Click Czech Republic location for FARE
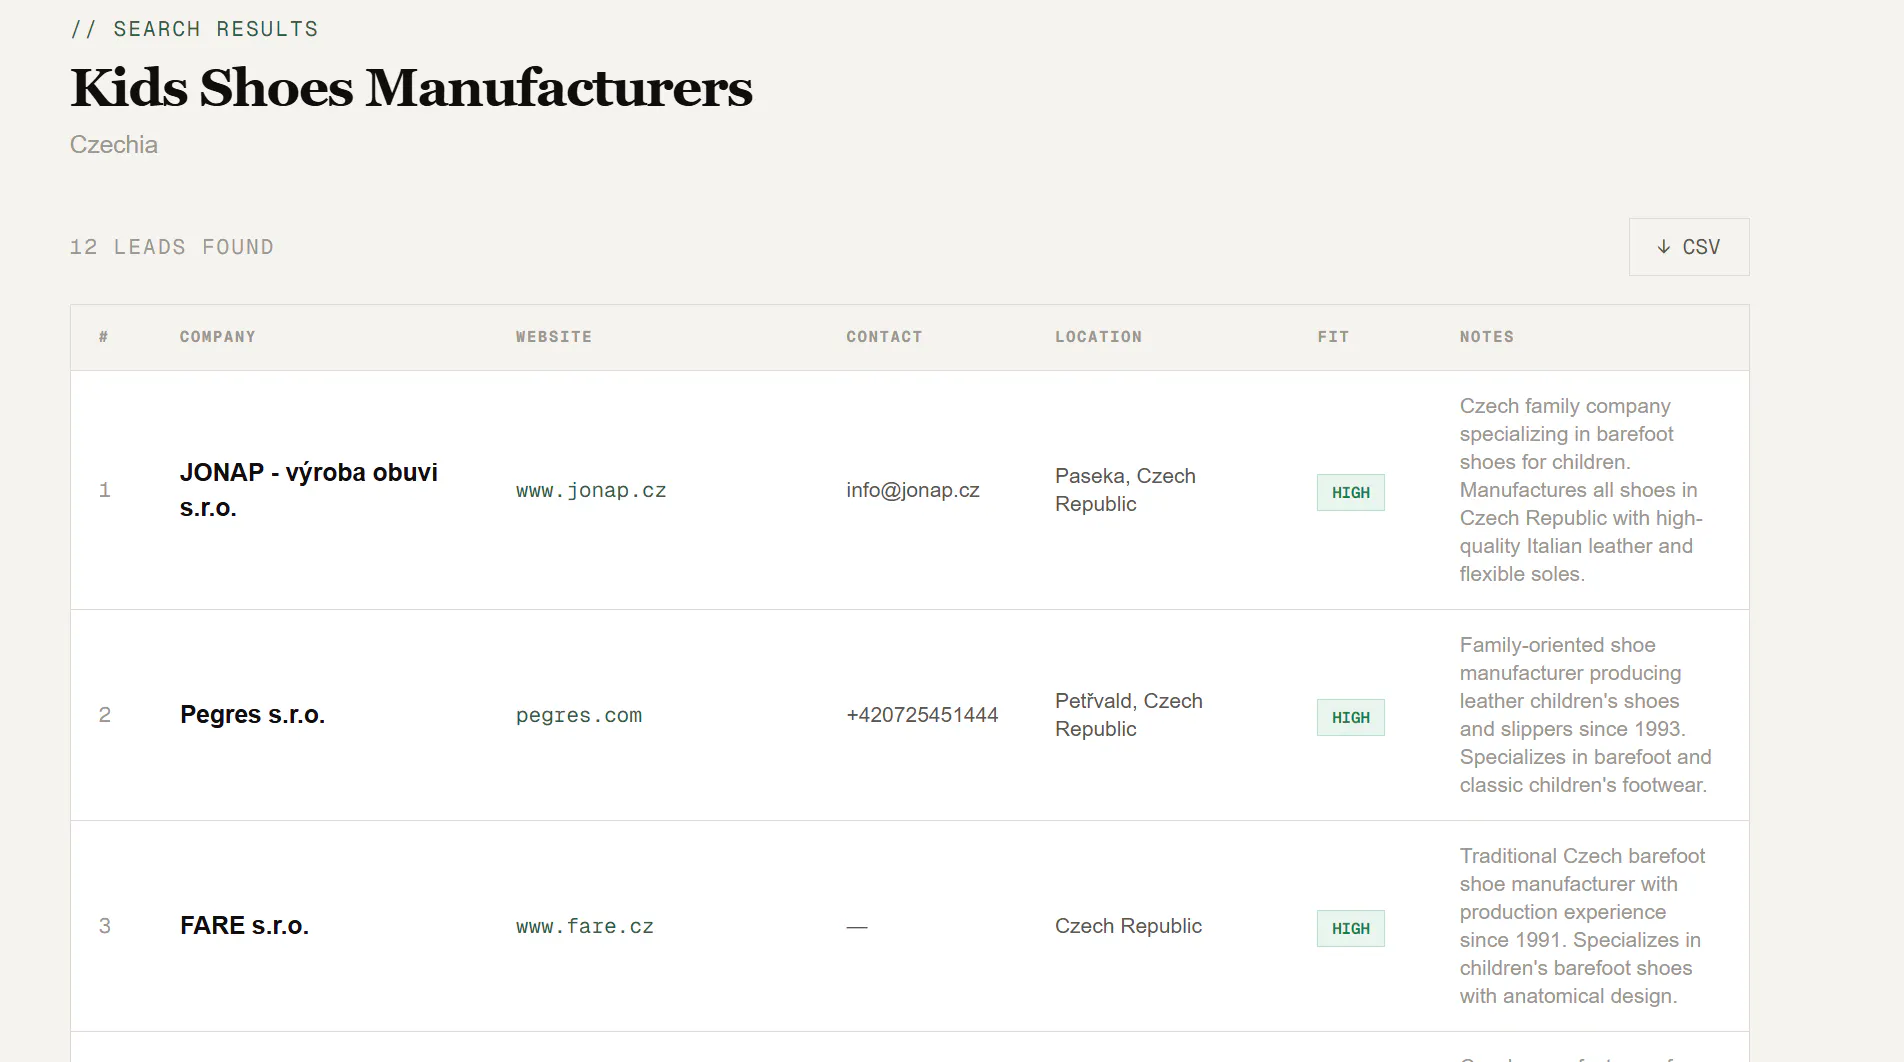This screenshot has height=1062, width=1904. pos(1128,926)
